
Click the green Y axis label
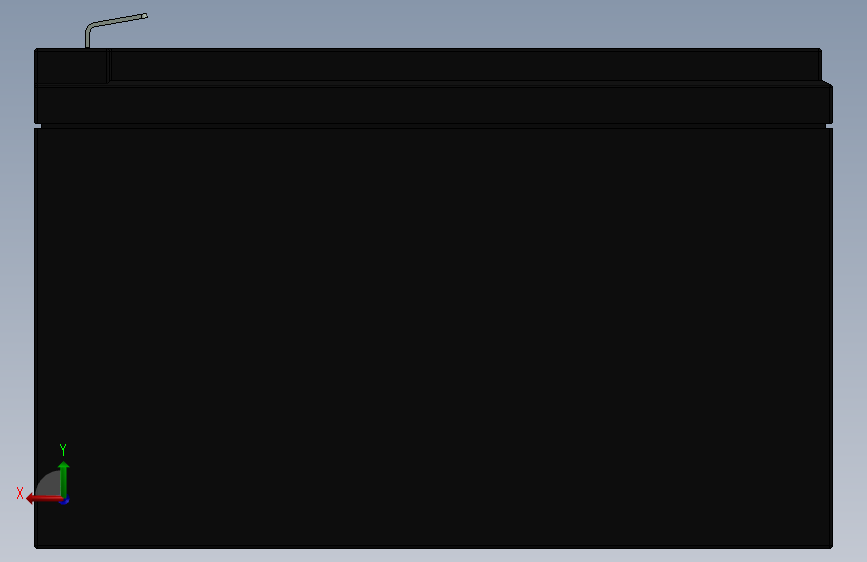click(x=63, y=449)
